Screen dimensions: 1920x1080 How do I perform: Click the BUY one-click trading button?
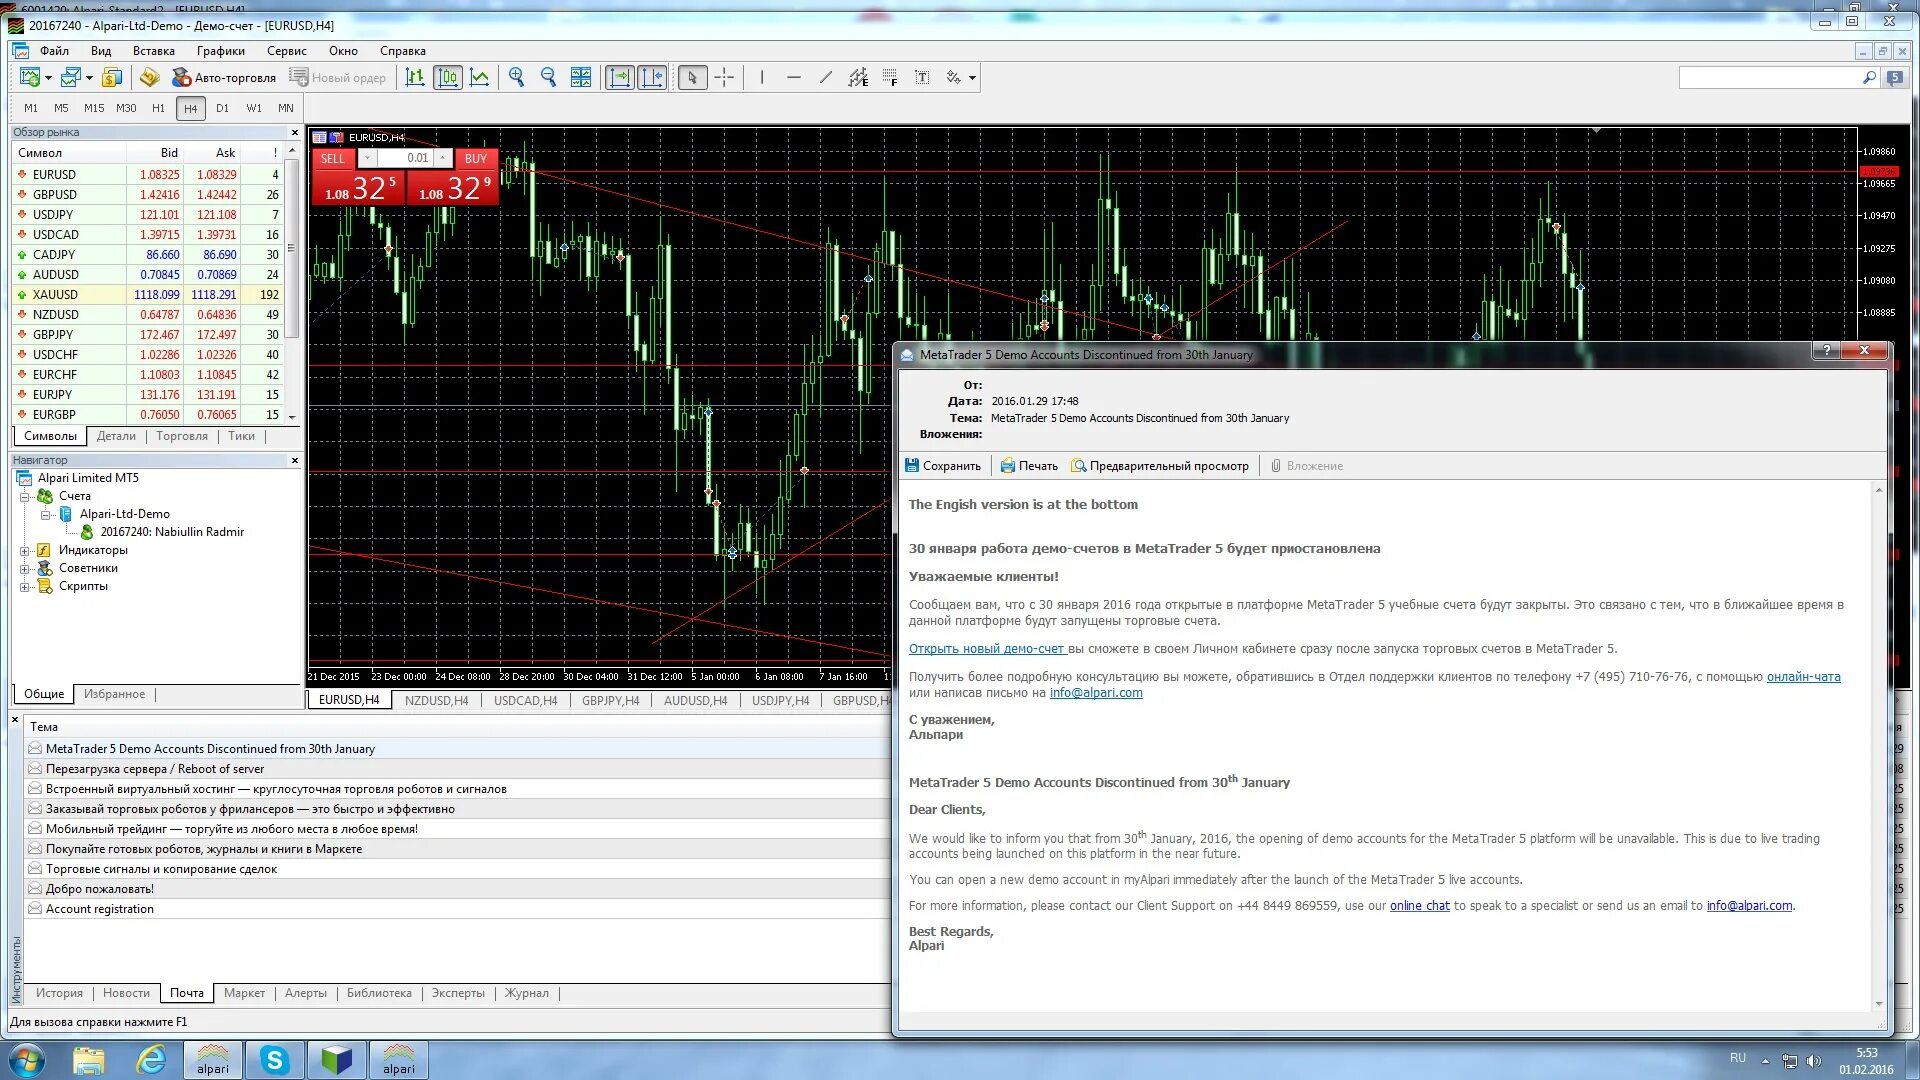tap(476, 158)
